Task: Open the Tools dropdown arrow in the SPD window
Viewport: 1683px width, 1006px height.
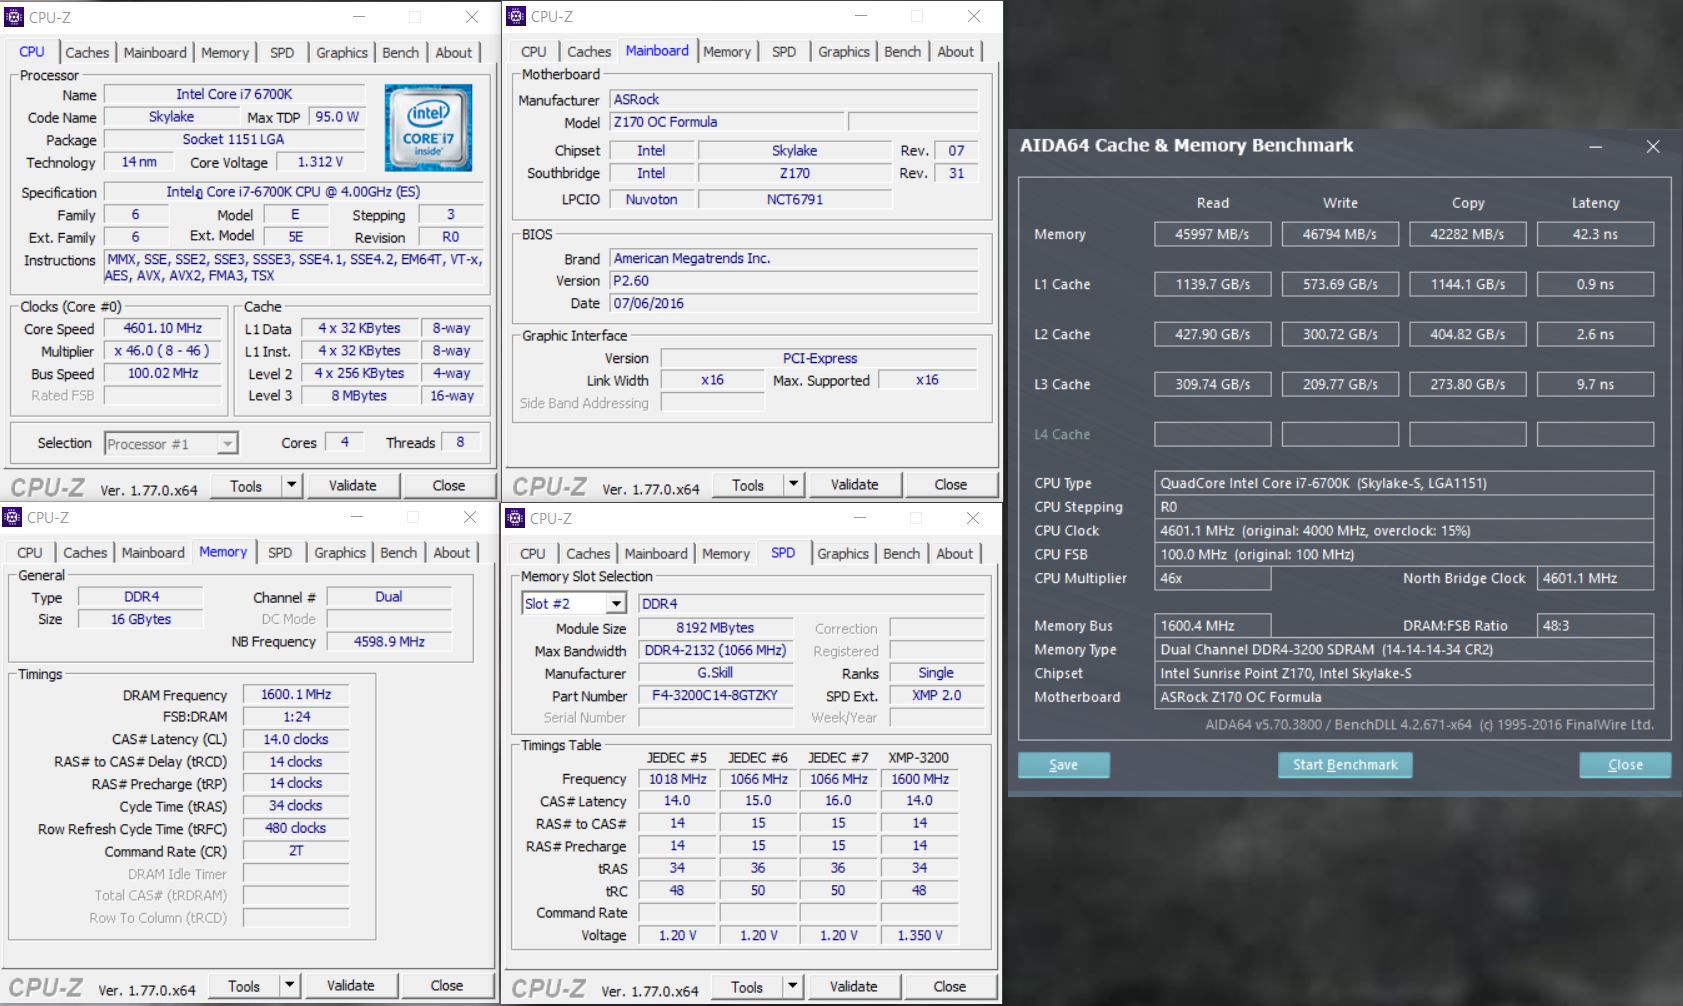Action: [x=792, y=986]
